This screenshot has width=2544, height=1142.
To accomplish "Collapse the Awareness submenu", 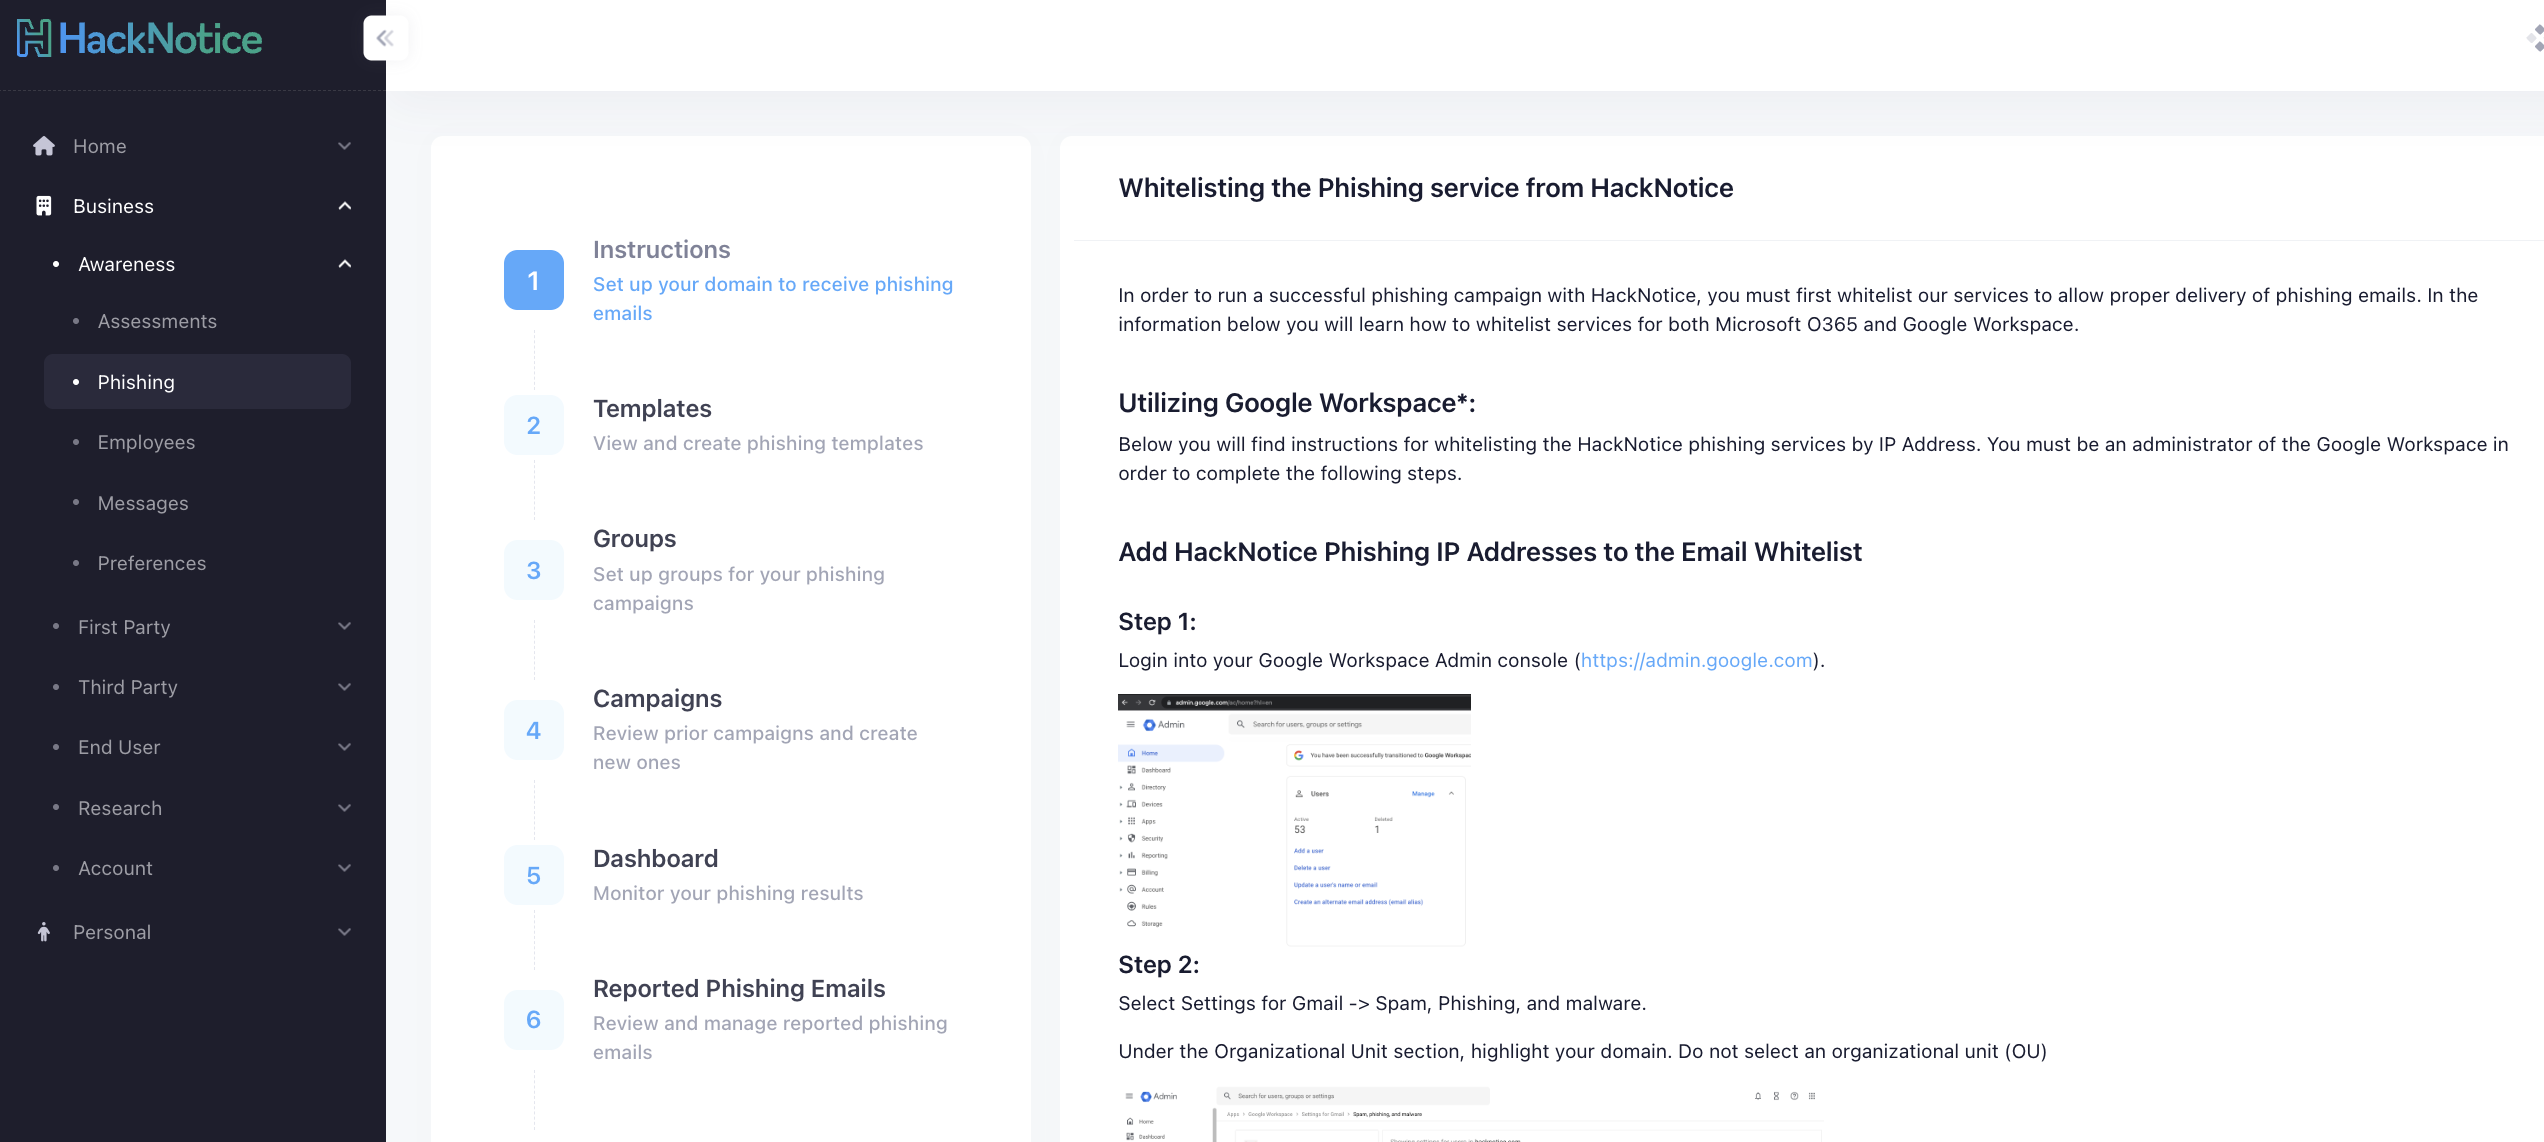I will 344,264.
